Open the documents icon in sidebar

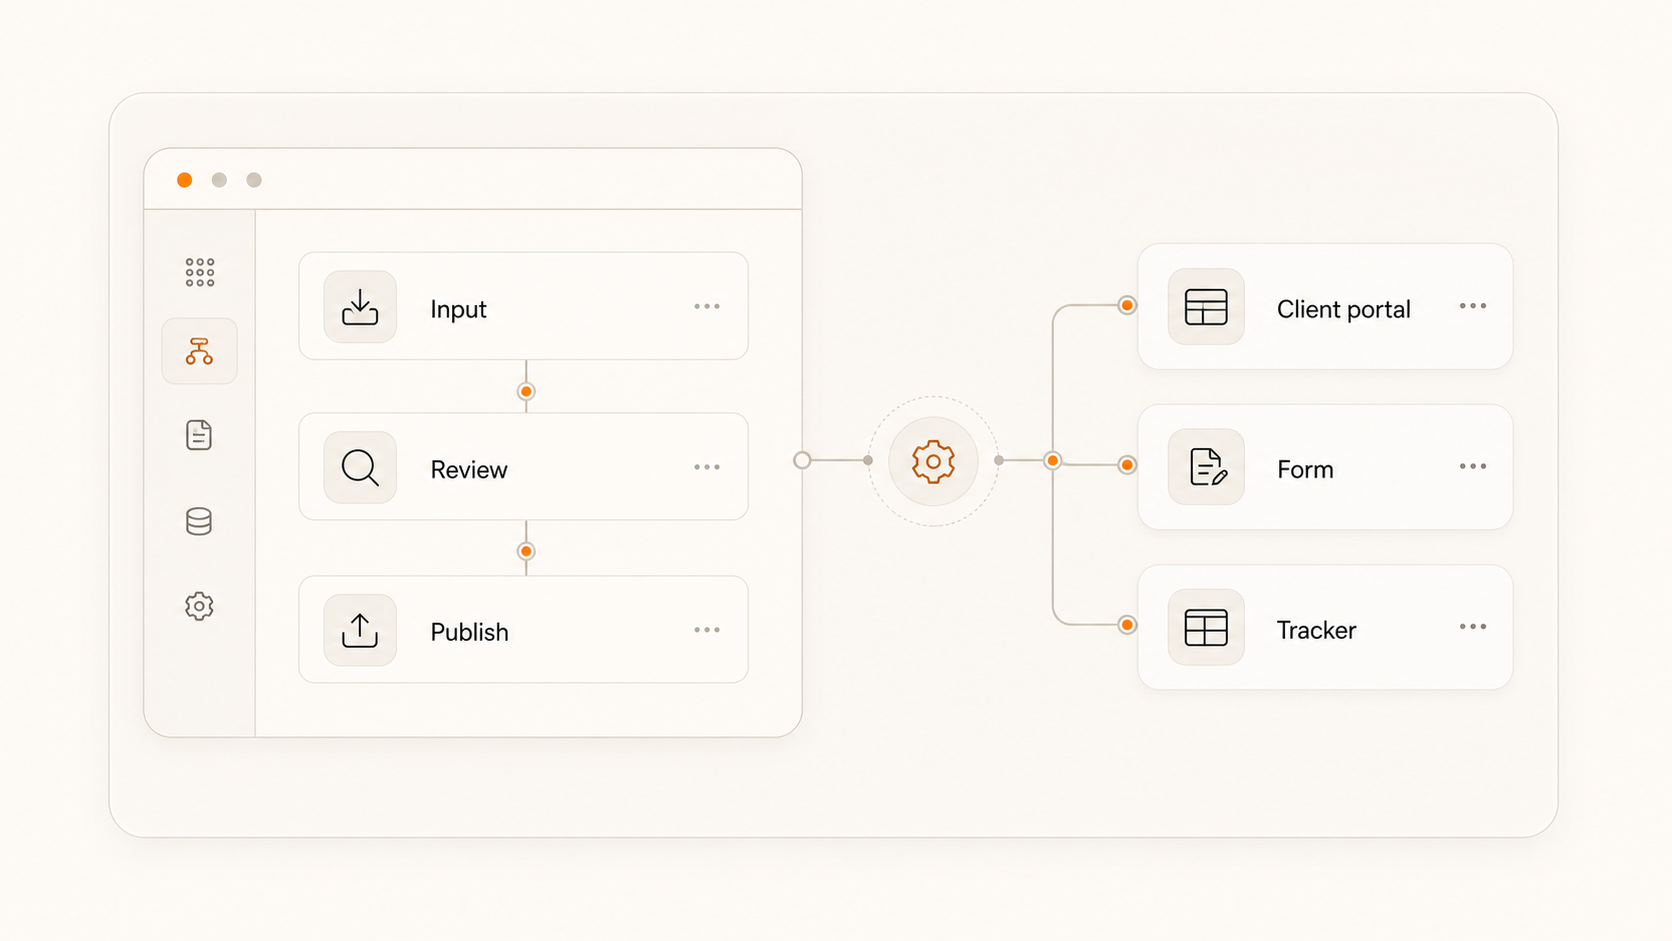coord(199,435)
